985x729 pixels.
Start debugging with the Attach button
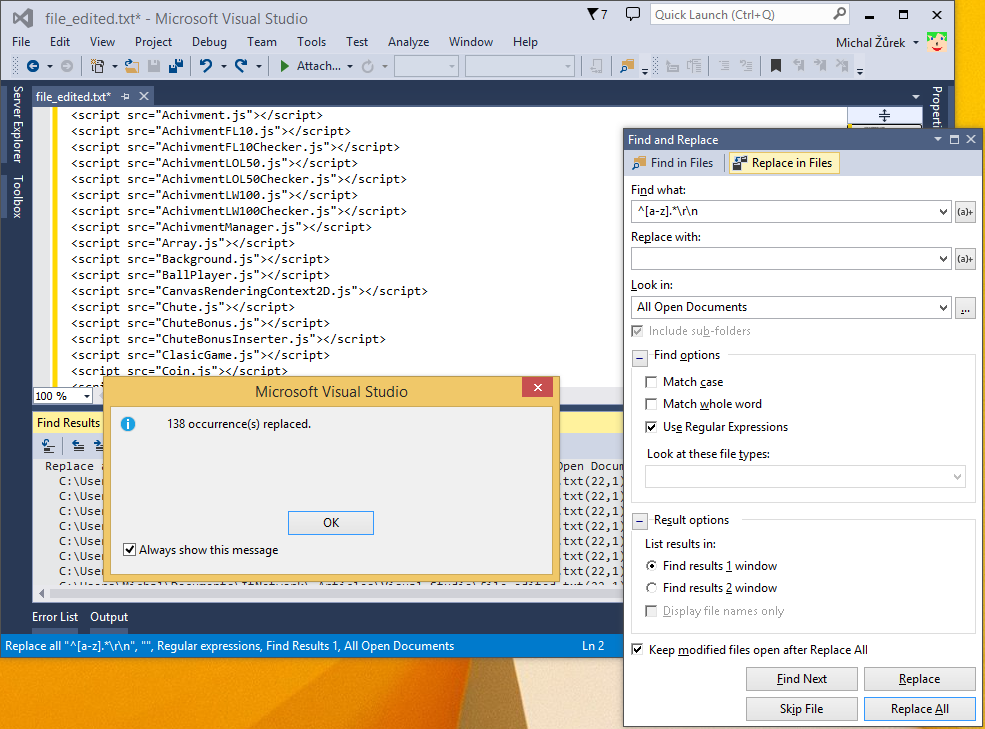tap(314, 67)
